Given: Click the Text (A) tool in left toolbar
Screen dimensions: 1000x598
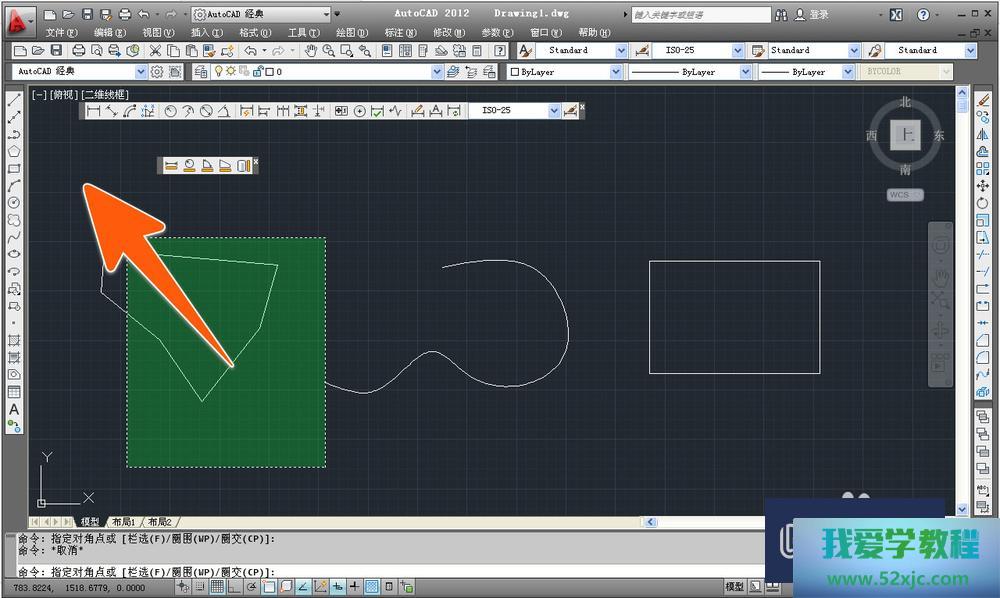Looking at the screenshot, I should point(14,409).
